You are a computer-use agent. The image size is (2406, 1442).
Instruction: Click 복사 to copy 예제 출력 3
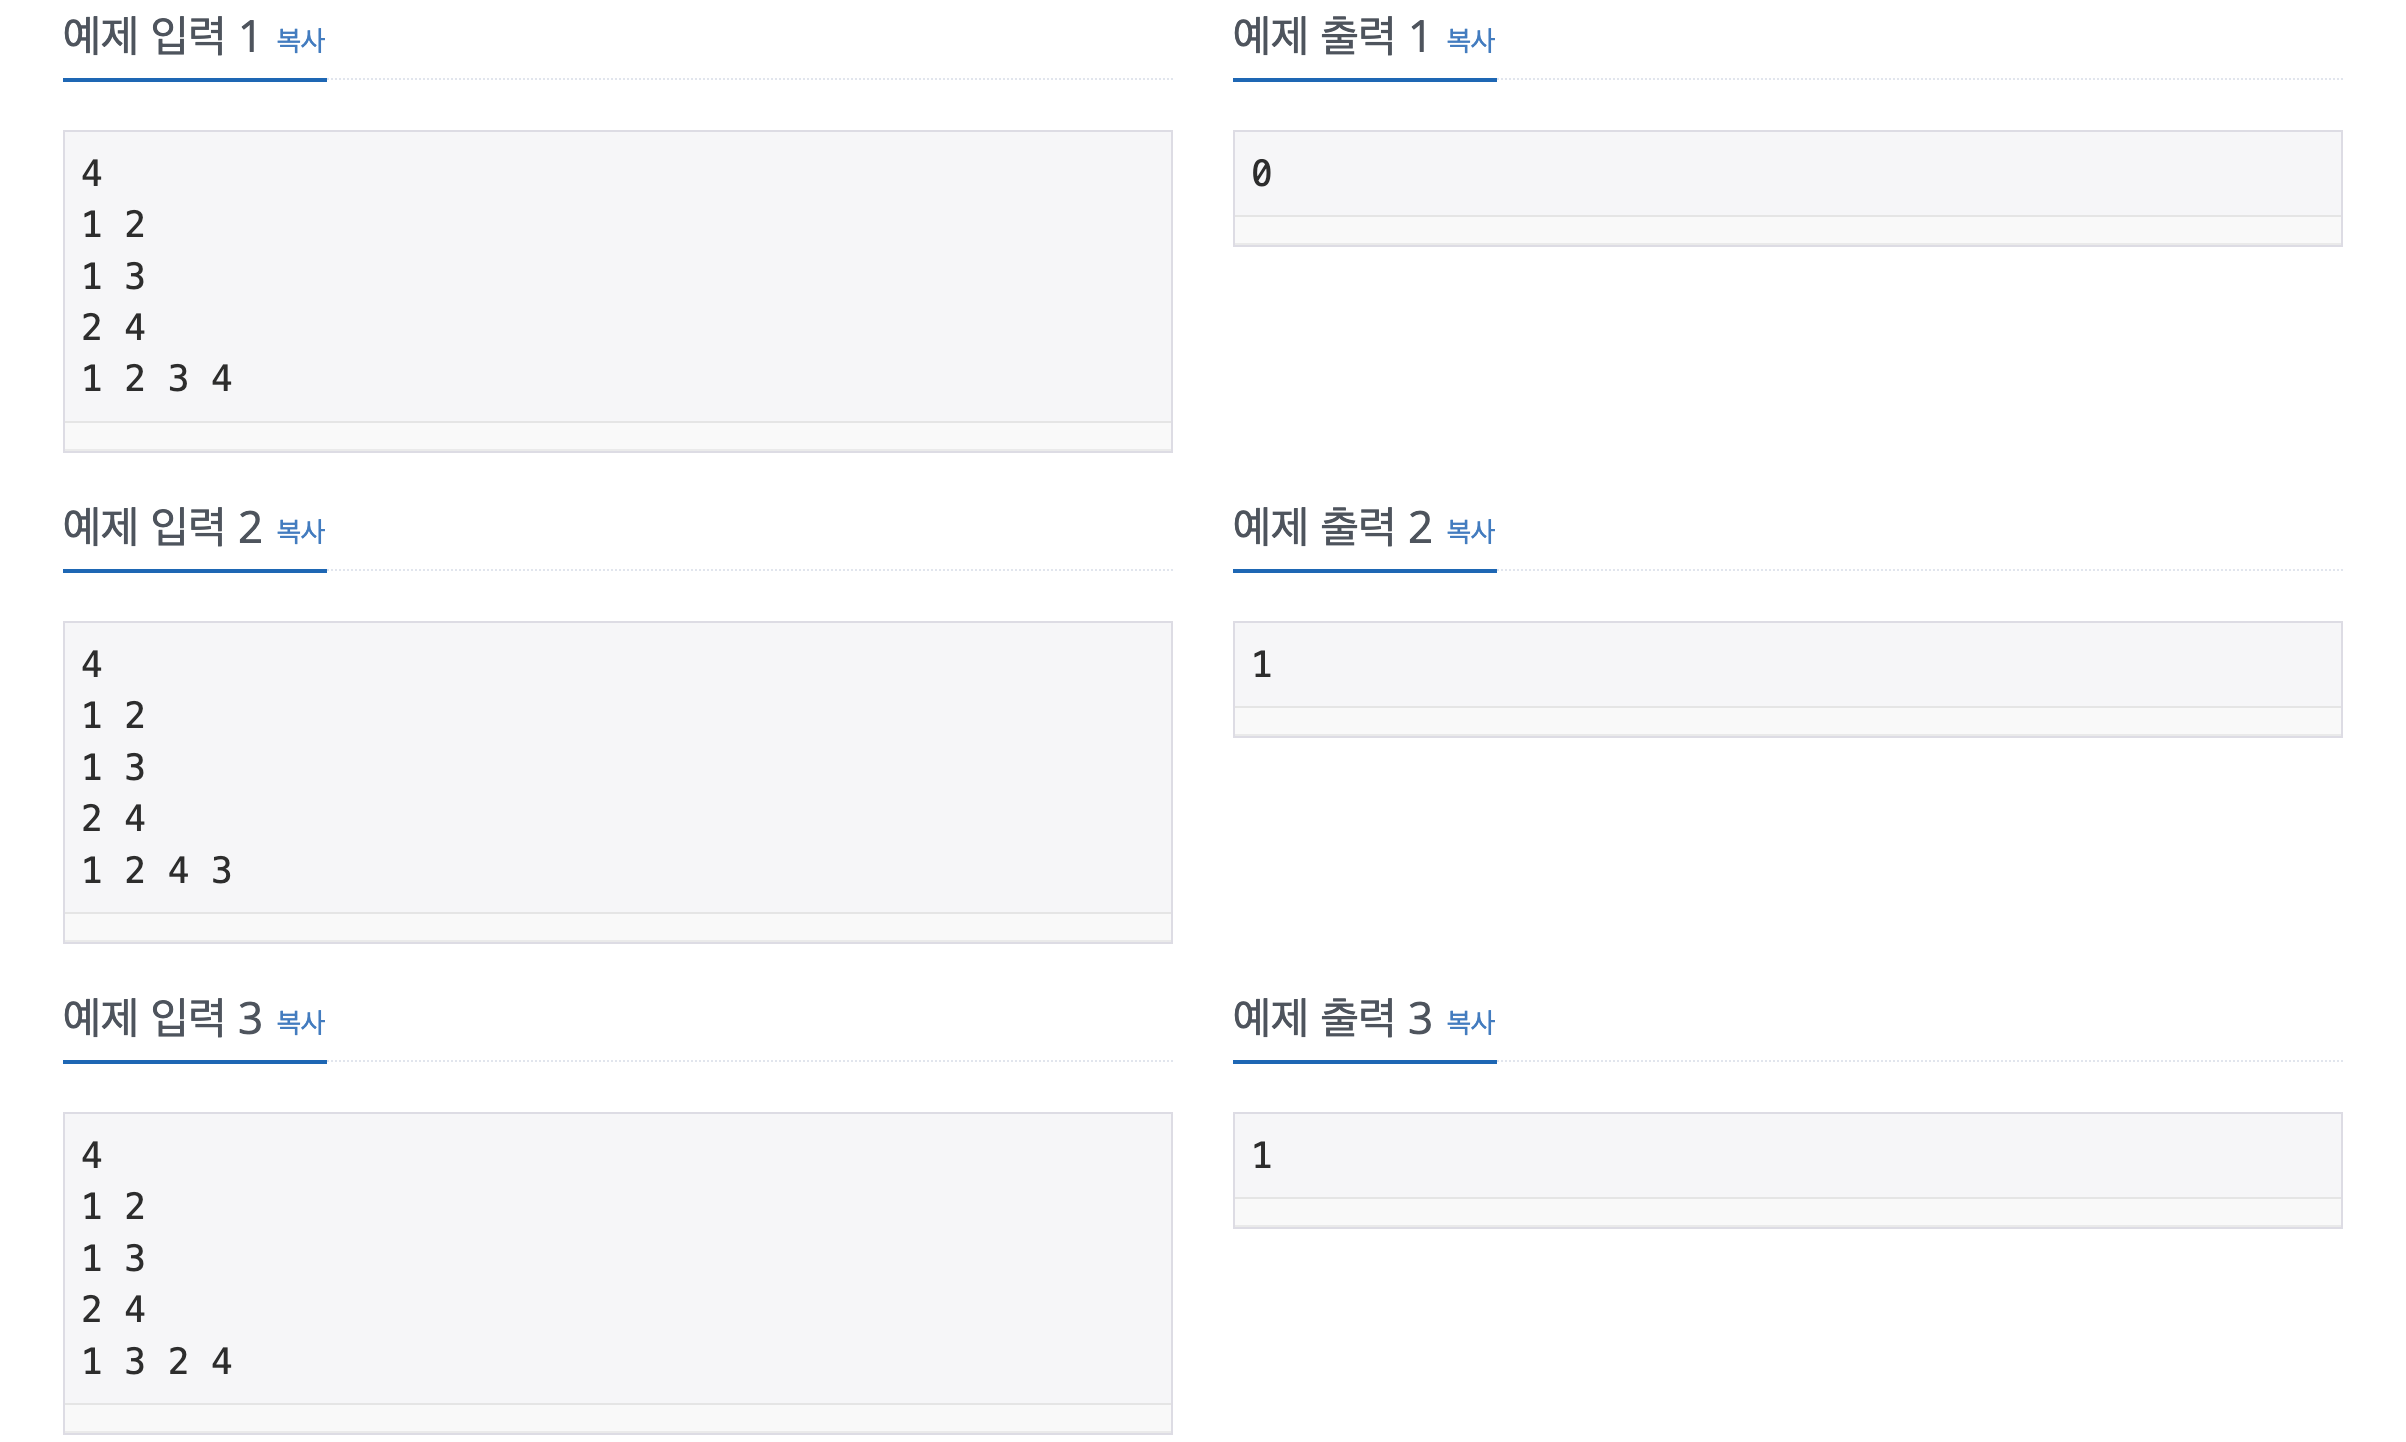click(1469, 1022)
